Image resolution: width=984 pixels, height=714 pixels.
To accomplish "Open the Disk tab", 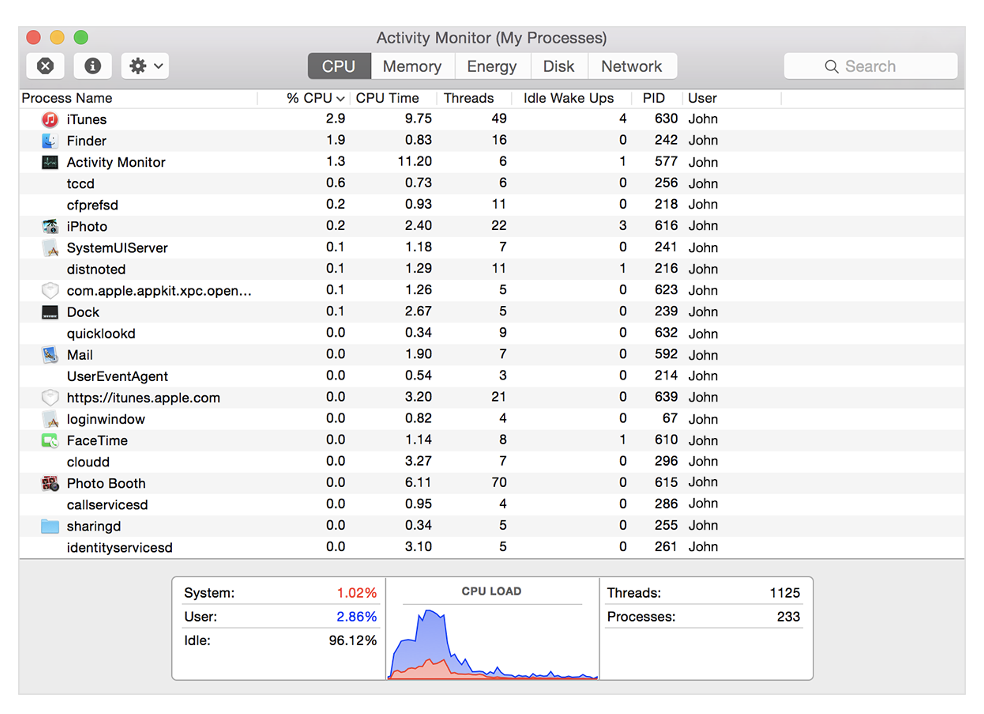I will coord(559,66).
